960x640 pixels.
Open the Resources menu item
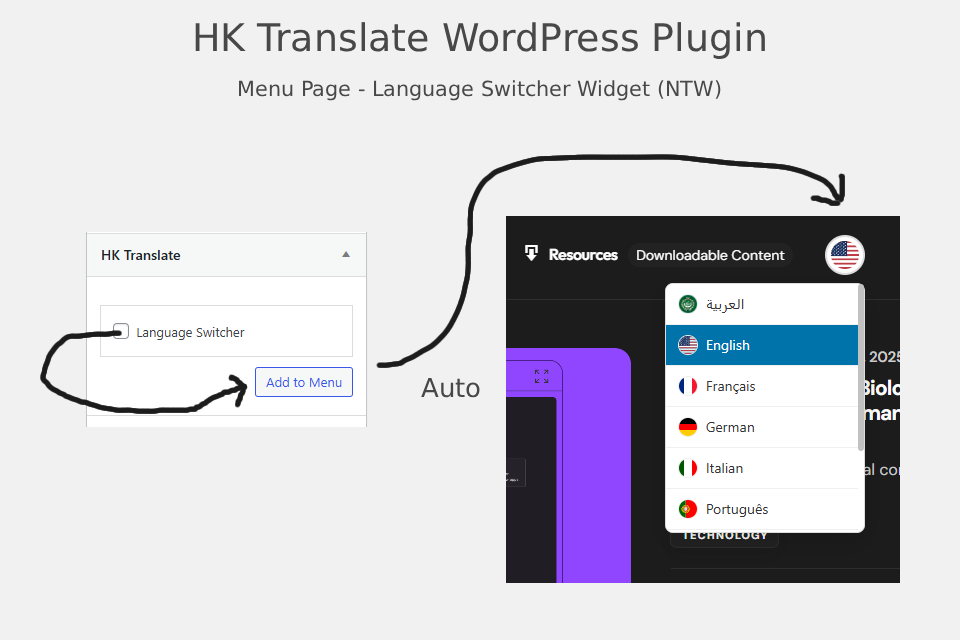583,255
